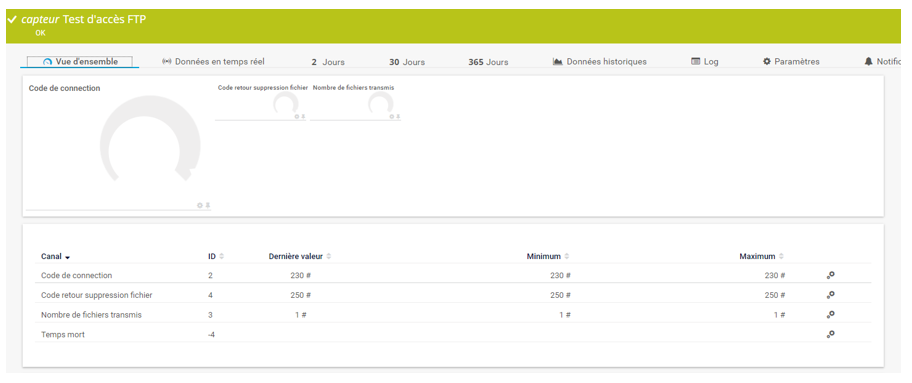912x383 pixels.
Task: Select Code retour suppression fichier channel in table
Action: point(97,295)
